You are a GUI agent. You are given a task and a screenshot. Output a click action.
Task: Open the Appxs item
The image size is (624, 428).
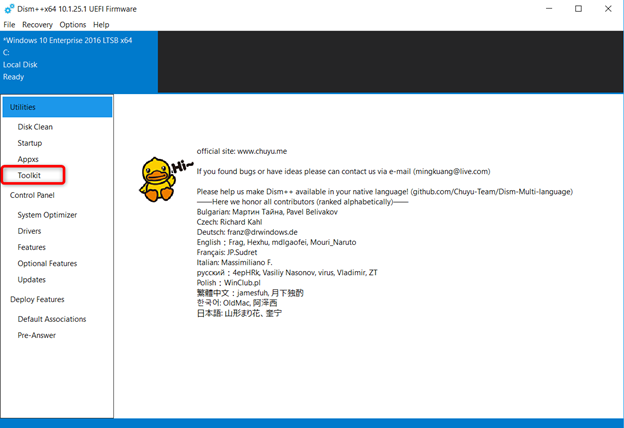(28, 159)
